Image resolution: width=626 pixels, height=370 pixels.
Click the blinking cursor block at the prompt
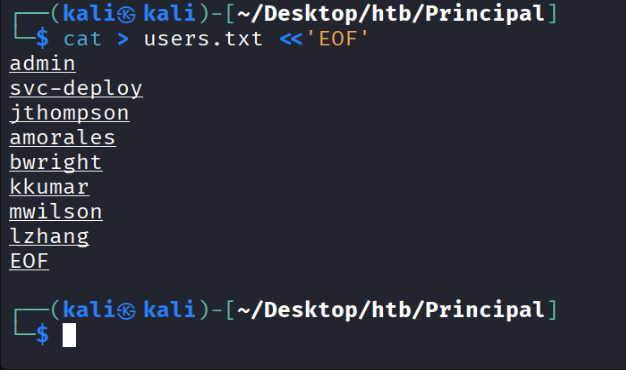point(69,335)
